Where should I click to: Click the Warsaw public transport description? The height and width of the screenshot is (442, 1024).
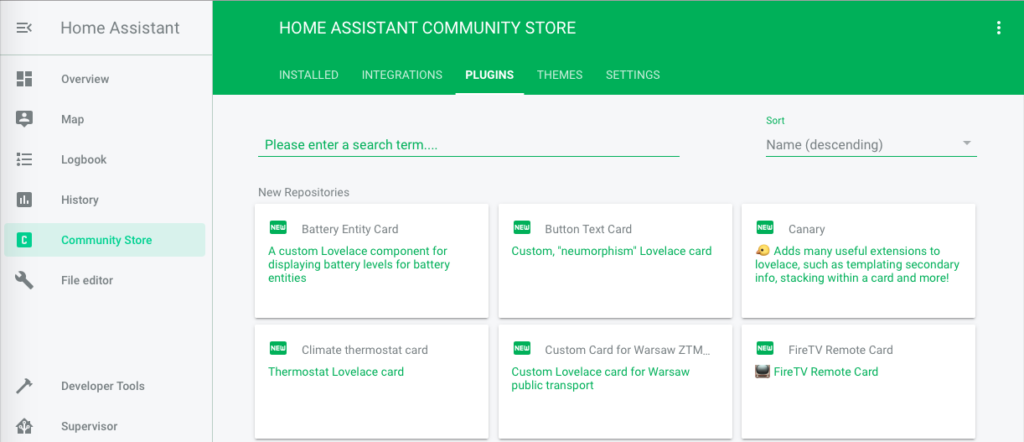coord(600,379)
